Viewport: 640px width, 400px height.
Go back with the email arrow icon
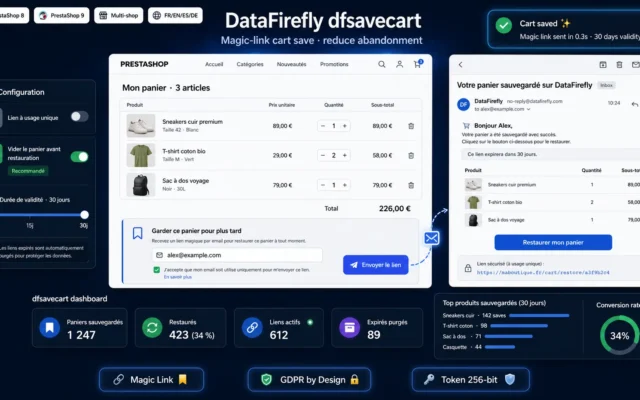coord(461,64)
